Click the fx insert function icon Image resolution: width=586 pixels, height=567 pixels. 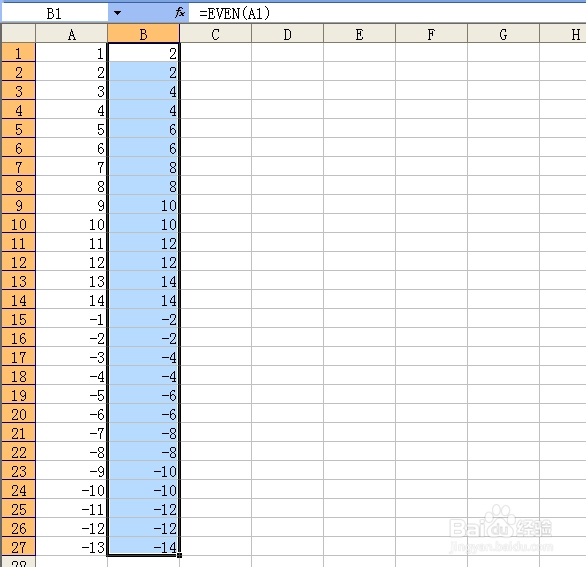click(x=179, y=13)
